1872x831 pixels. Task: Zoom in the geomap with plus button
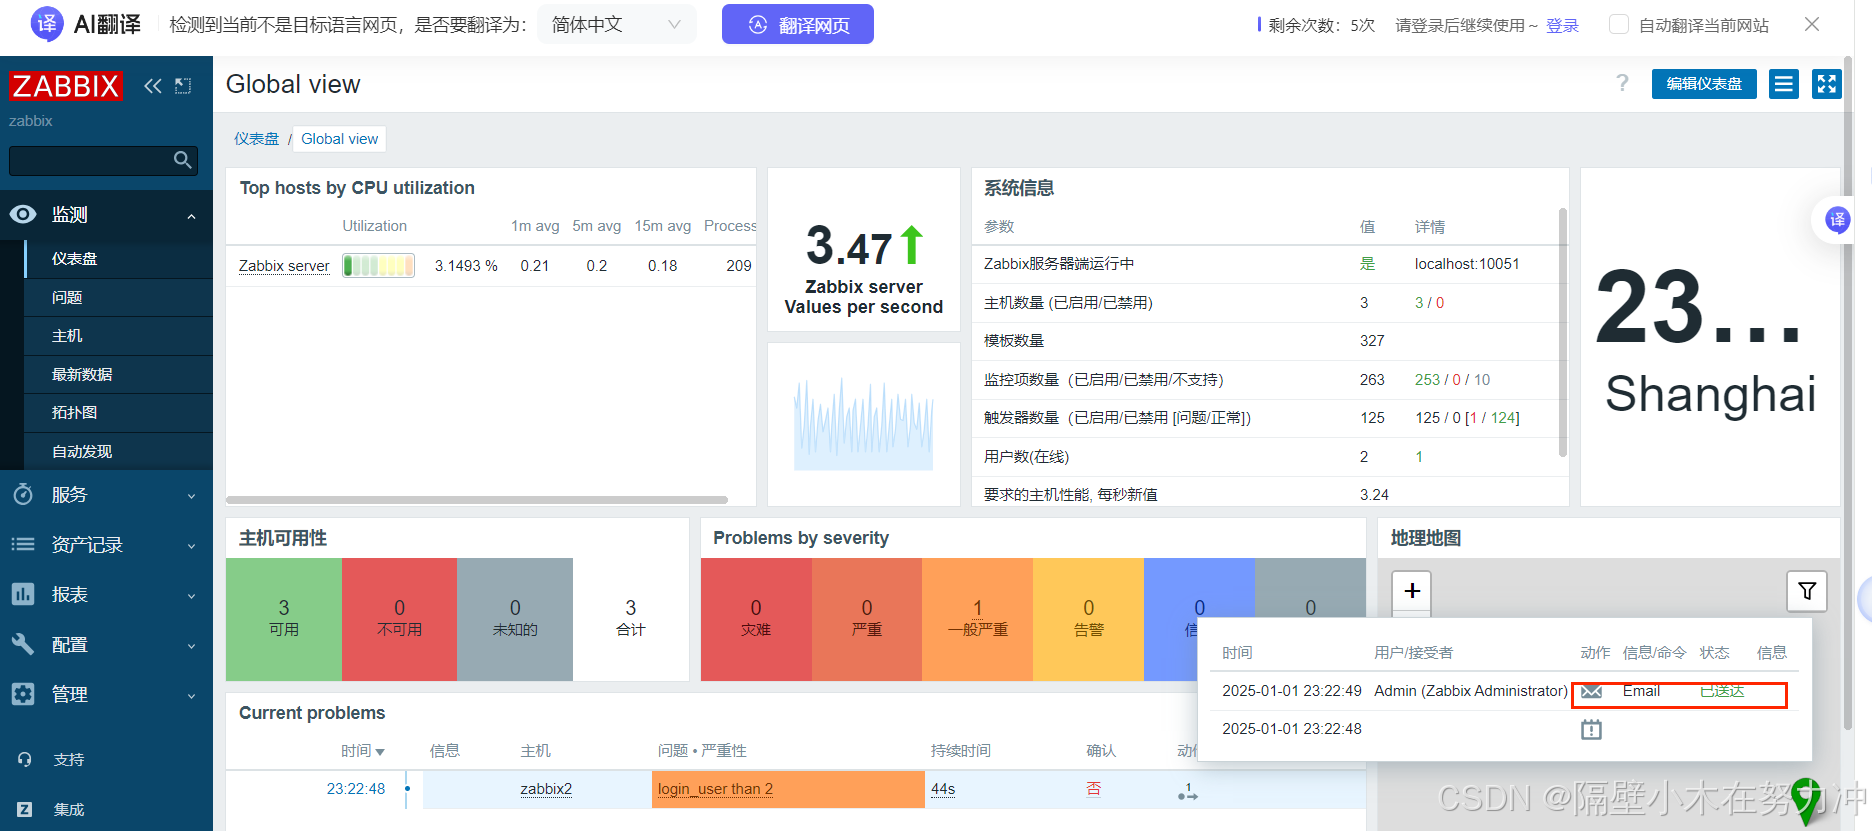1412,591
